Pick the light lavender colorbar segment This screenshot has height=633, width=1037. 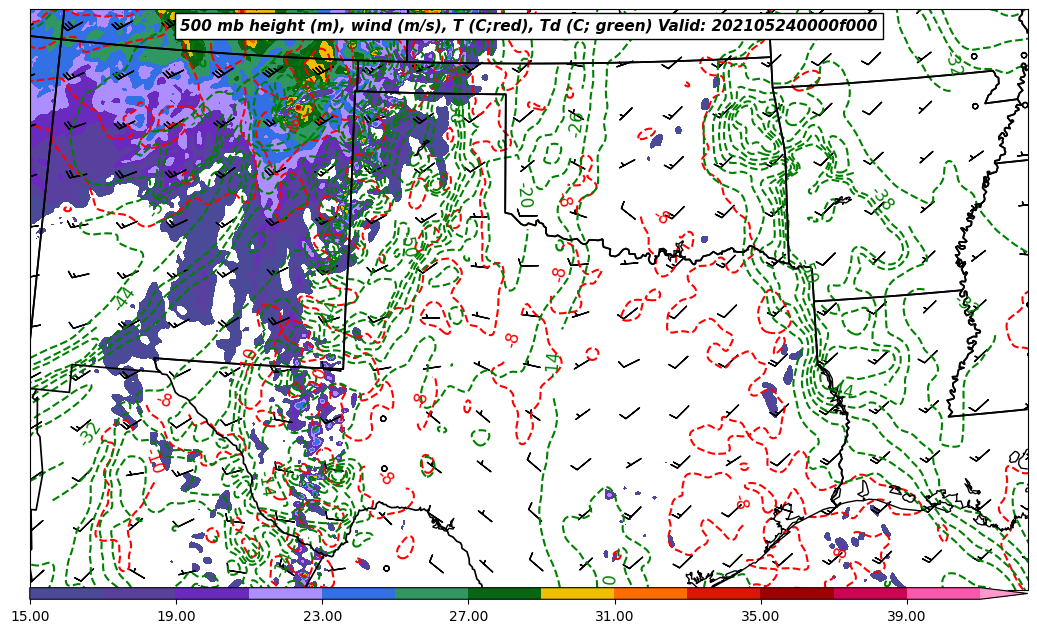(285, 593)
